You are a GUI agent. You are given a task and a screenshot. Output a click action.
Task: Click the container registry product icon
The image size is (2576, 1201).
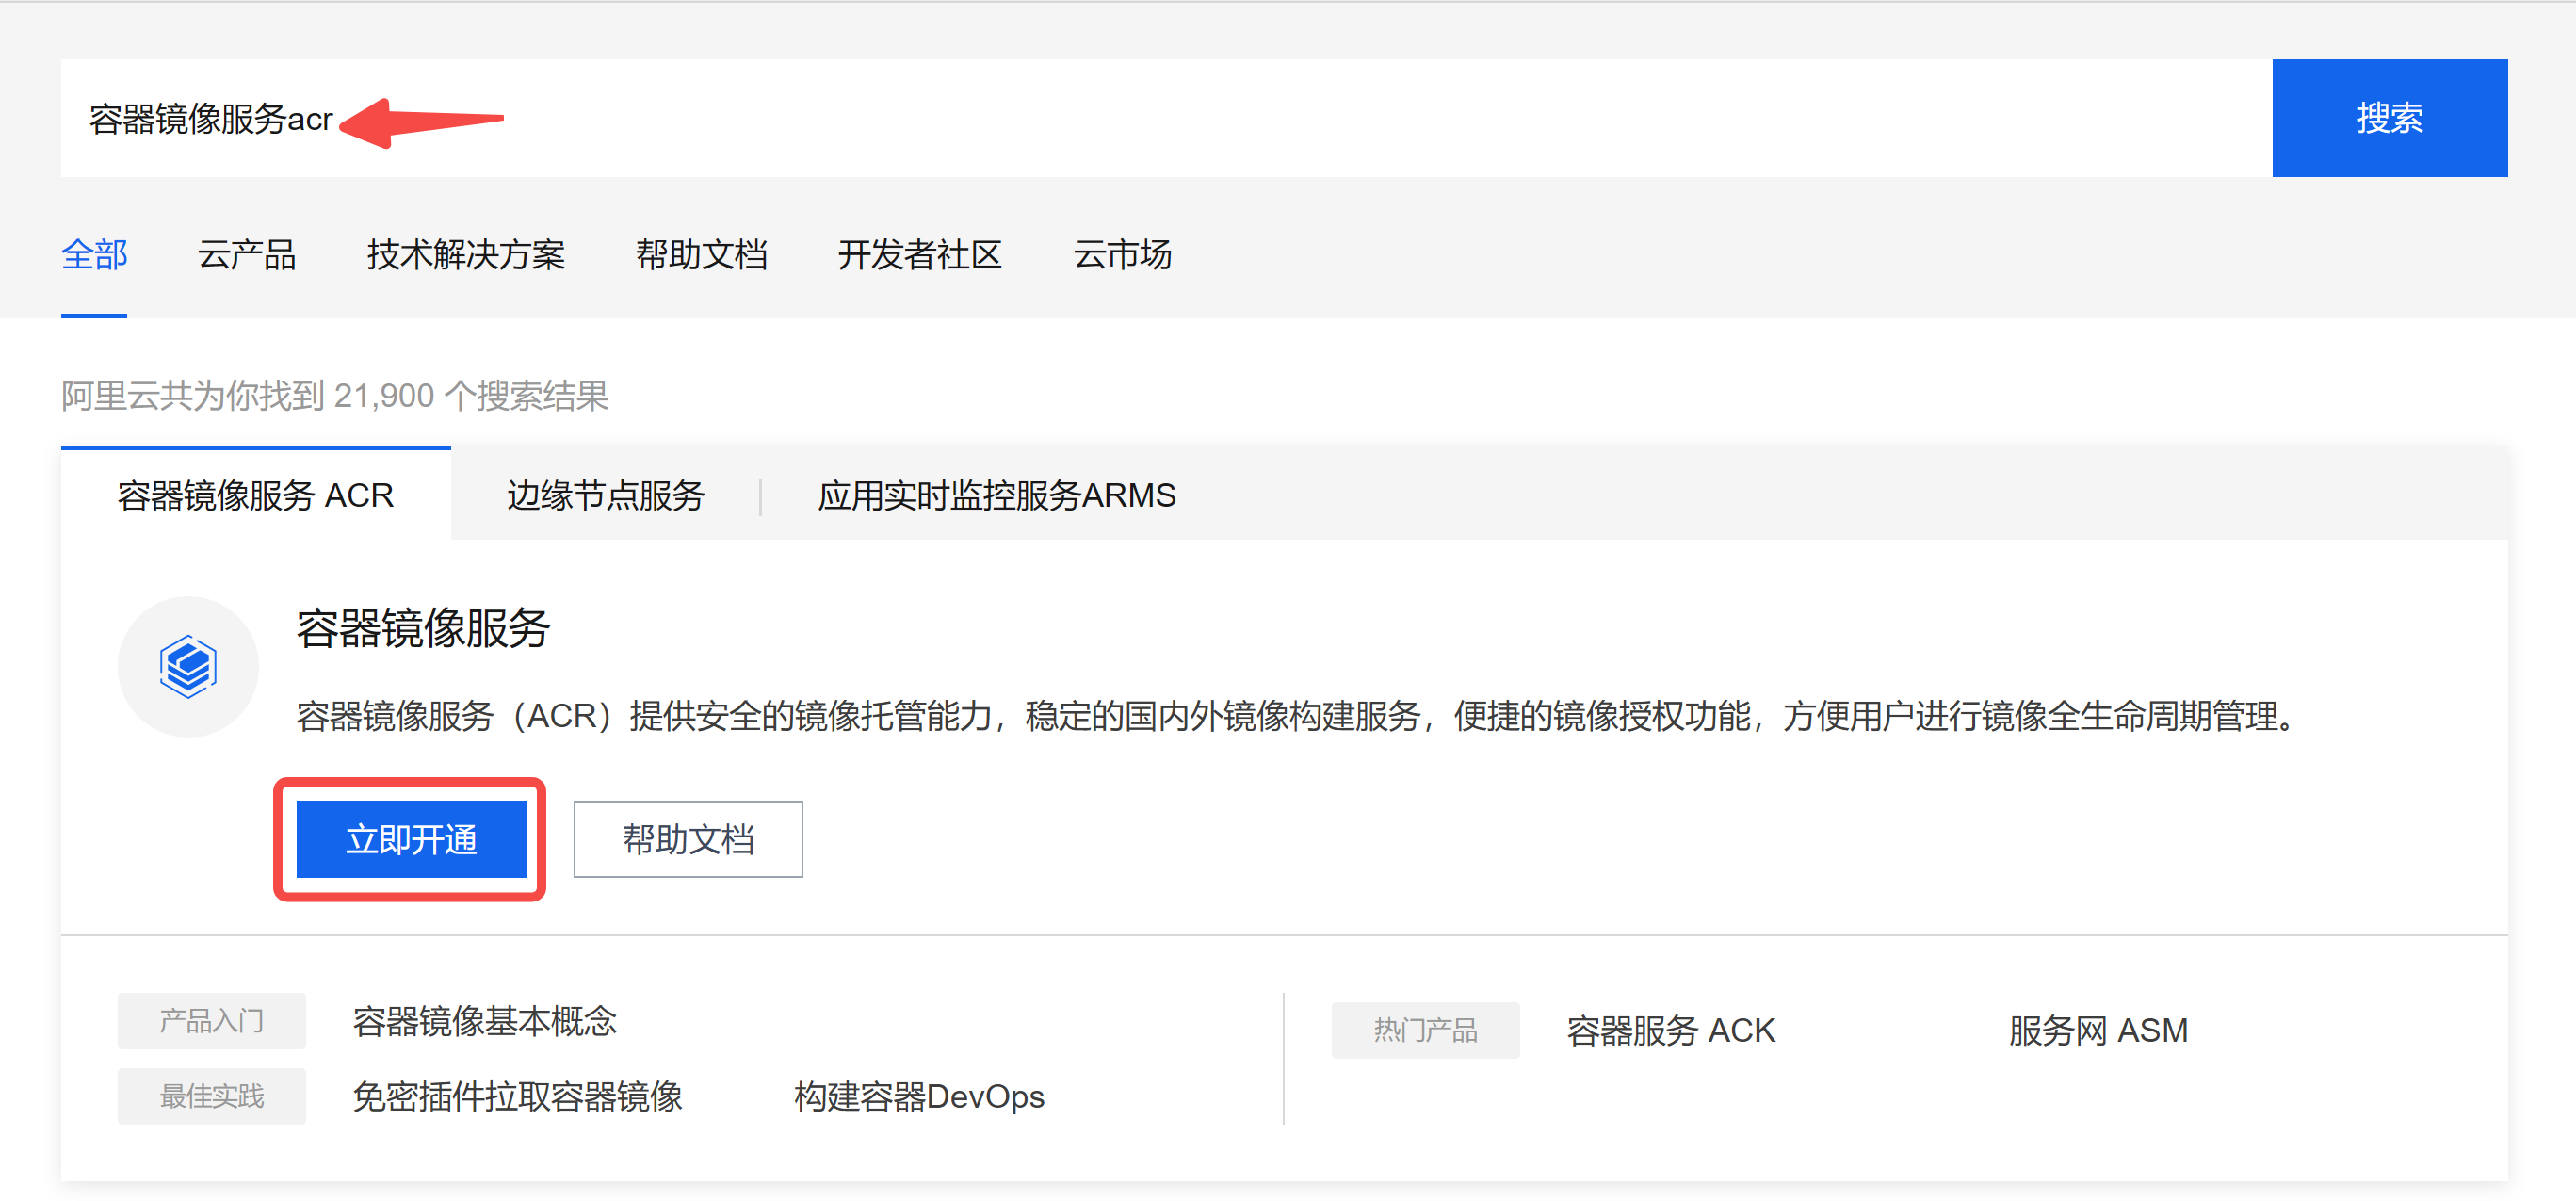pos(188,667)
